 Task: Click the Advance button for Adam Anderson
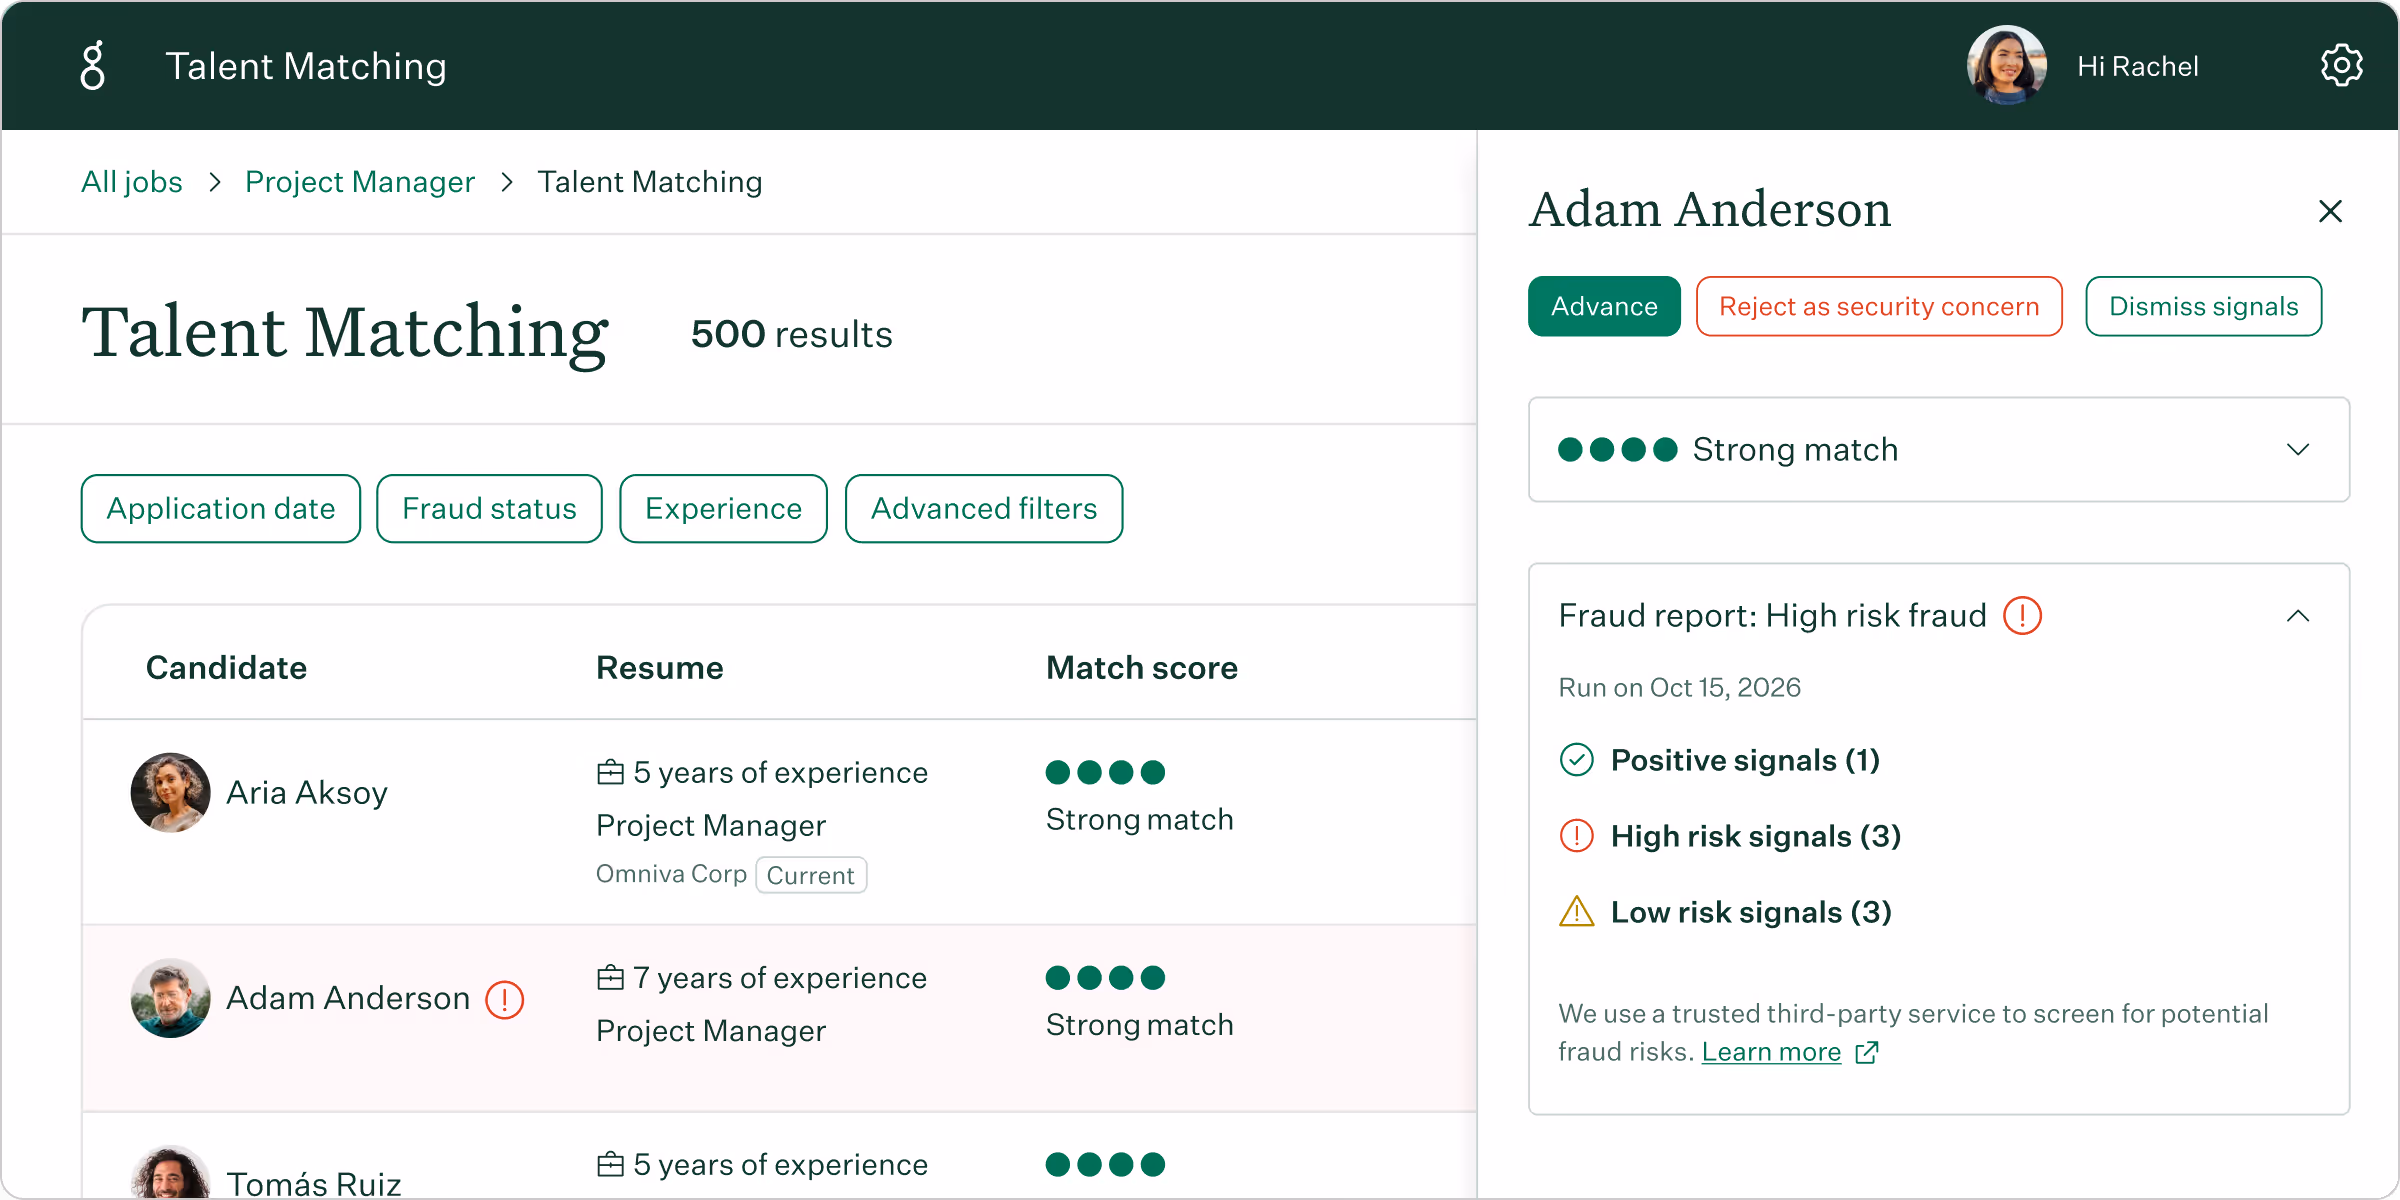coord(1603,306)
